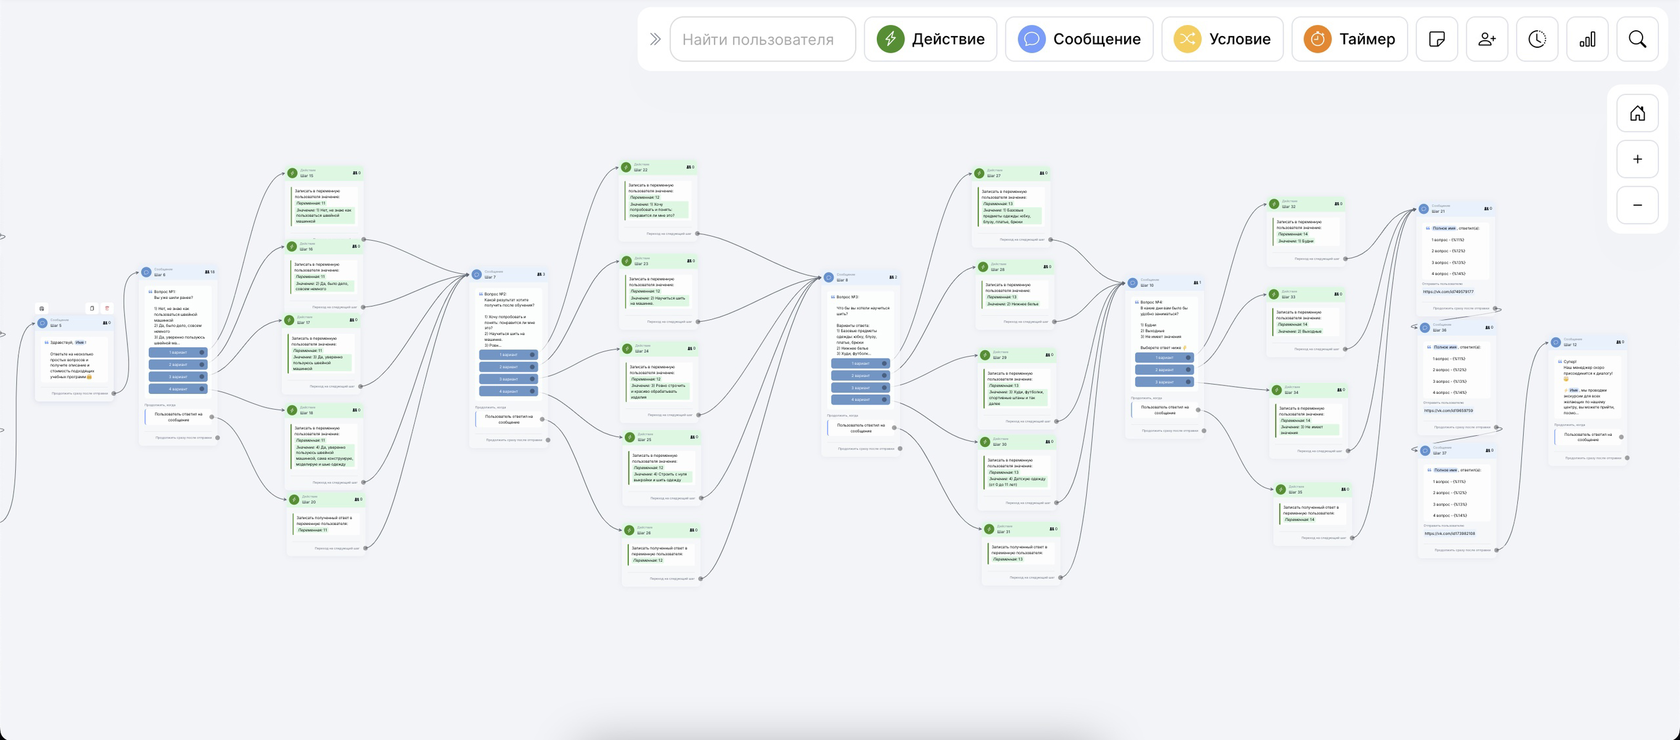Open Шаг 12 message node header
The image size is (1680, 740).
pos(1588,342)
